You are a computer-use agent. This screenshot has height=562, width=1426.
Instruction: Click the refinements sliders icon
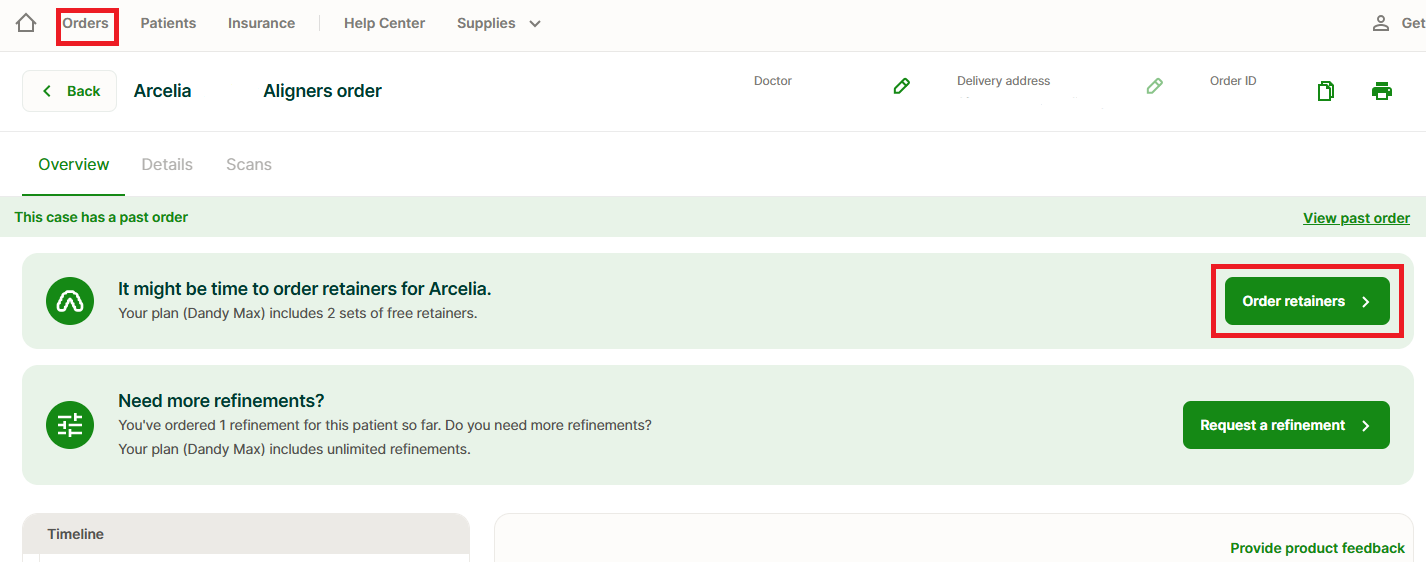[x=70, y=425]
